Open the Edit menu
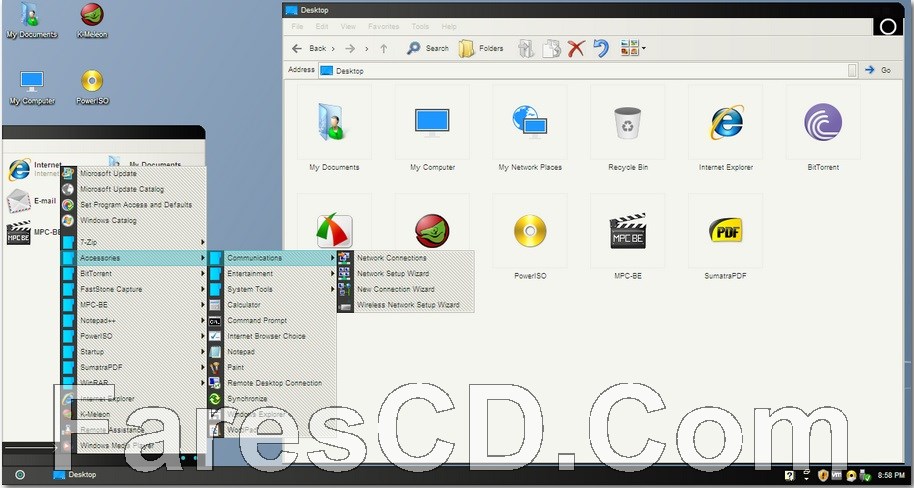The height and width of the screenshot is (488, 914). pos(322,27)
